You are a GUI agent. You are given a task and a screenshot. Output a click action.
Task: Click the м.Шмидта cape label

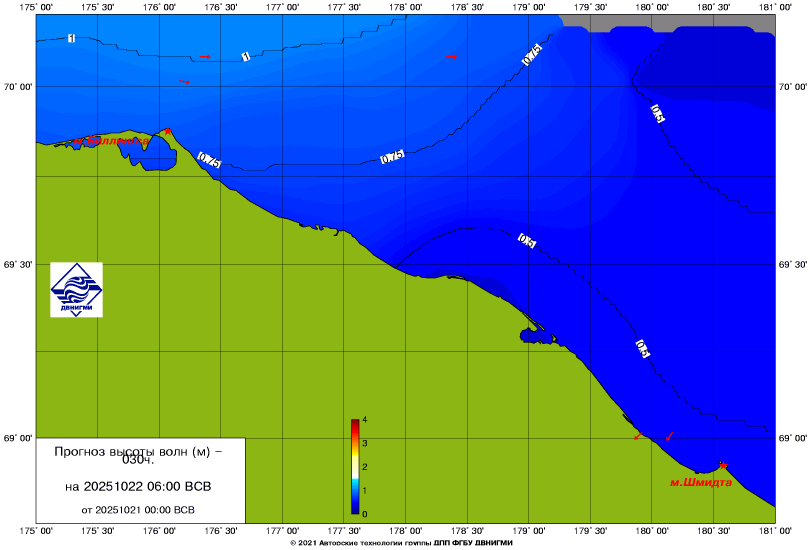click(700, 482)
